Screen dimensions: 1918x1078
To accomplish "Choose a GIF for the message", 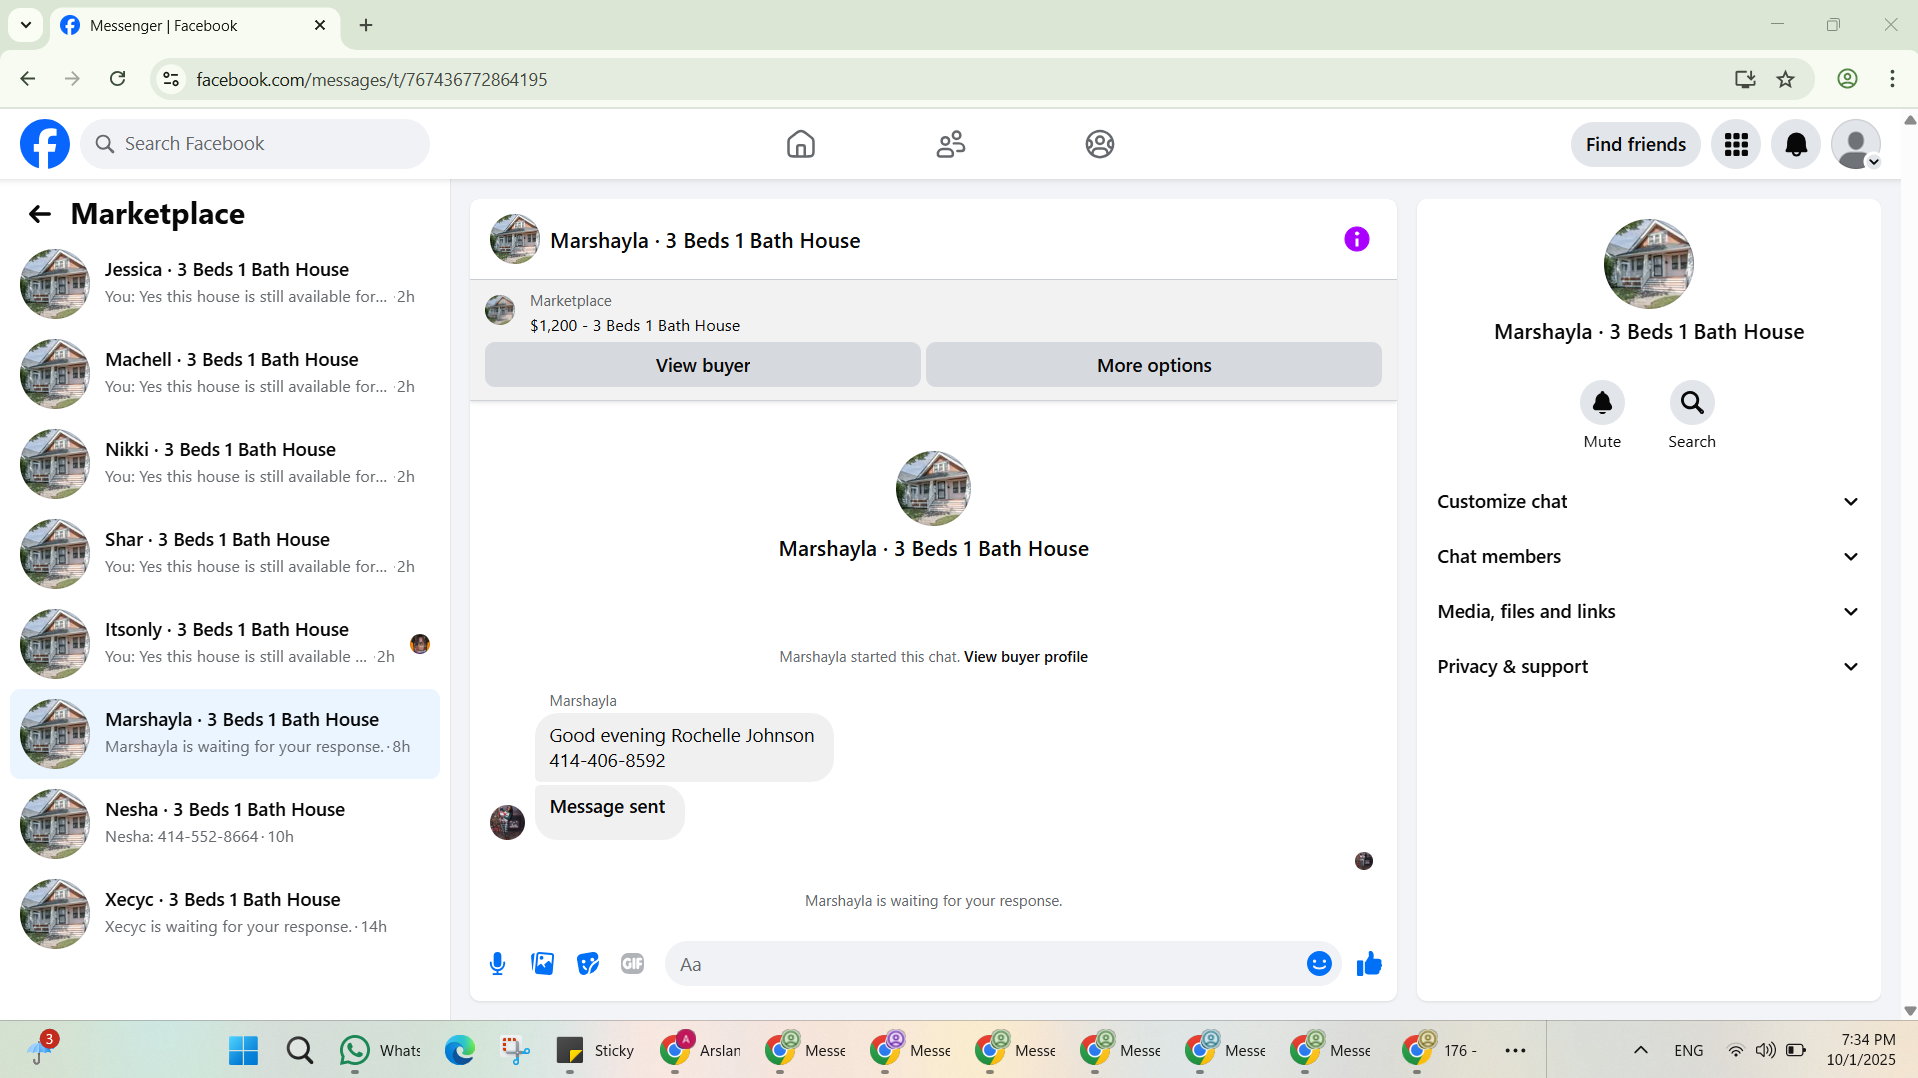I will click(633, 964).
